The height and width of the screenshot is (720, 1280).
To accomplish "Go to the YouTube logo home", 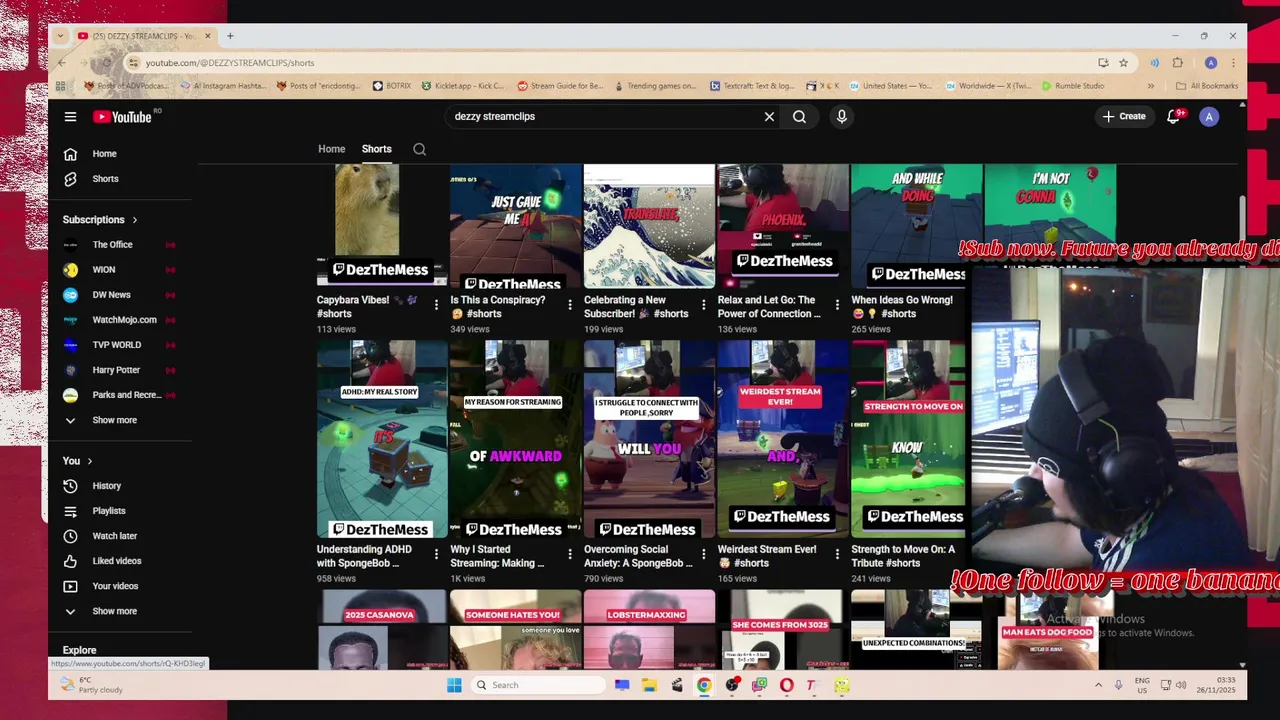I will pos(122,117).
